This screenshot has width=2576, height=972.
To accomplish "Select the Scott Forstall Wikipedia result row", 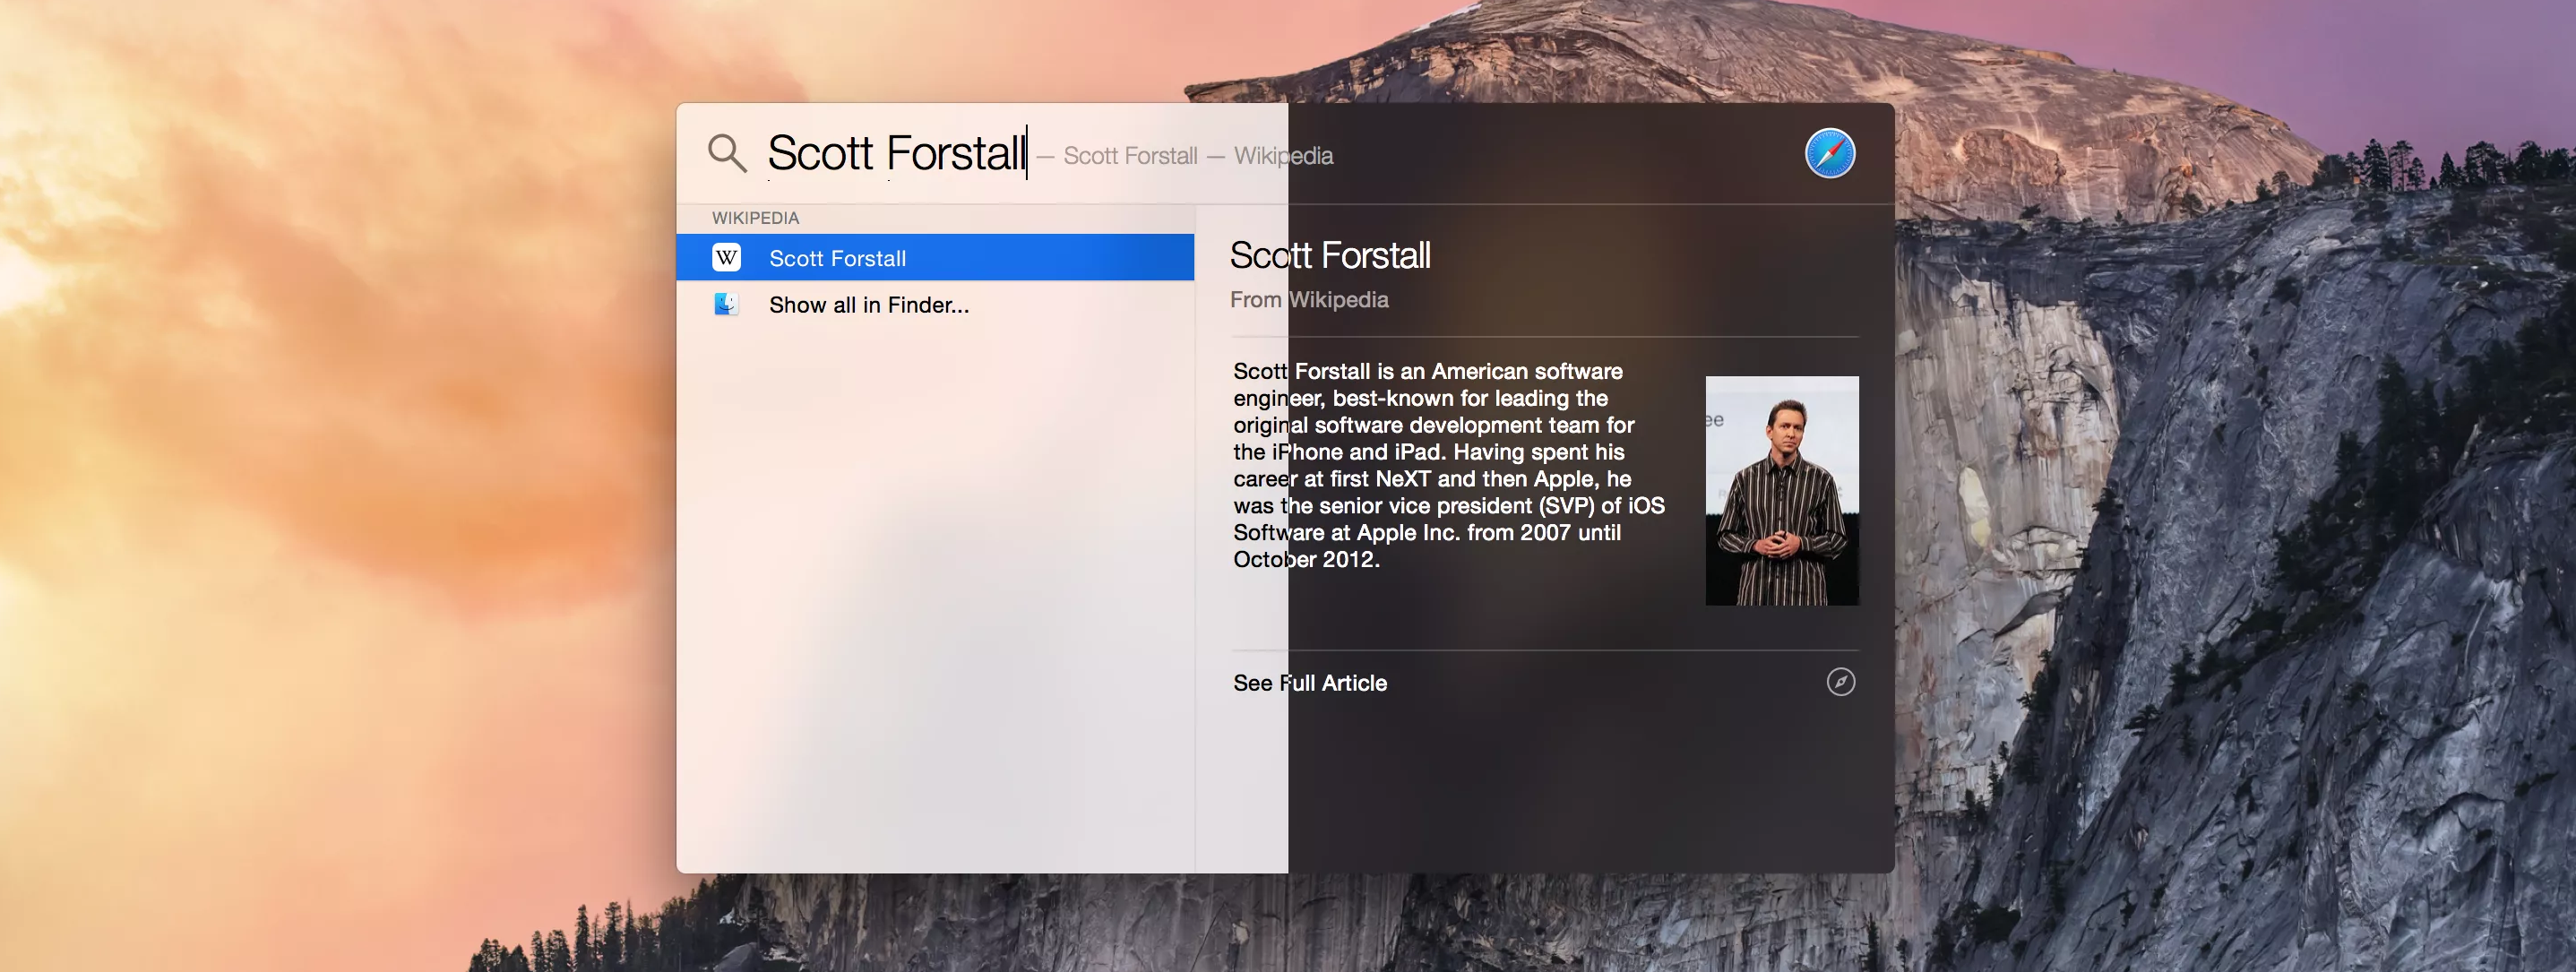I will tap(935, 258).
